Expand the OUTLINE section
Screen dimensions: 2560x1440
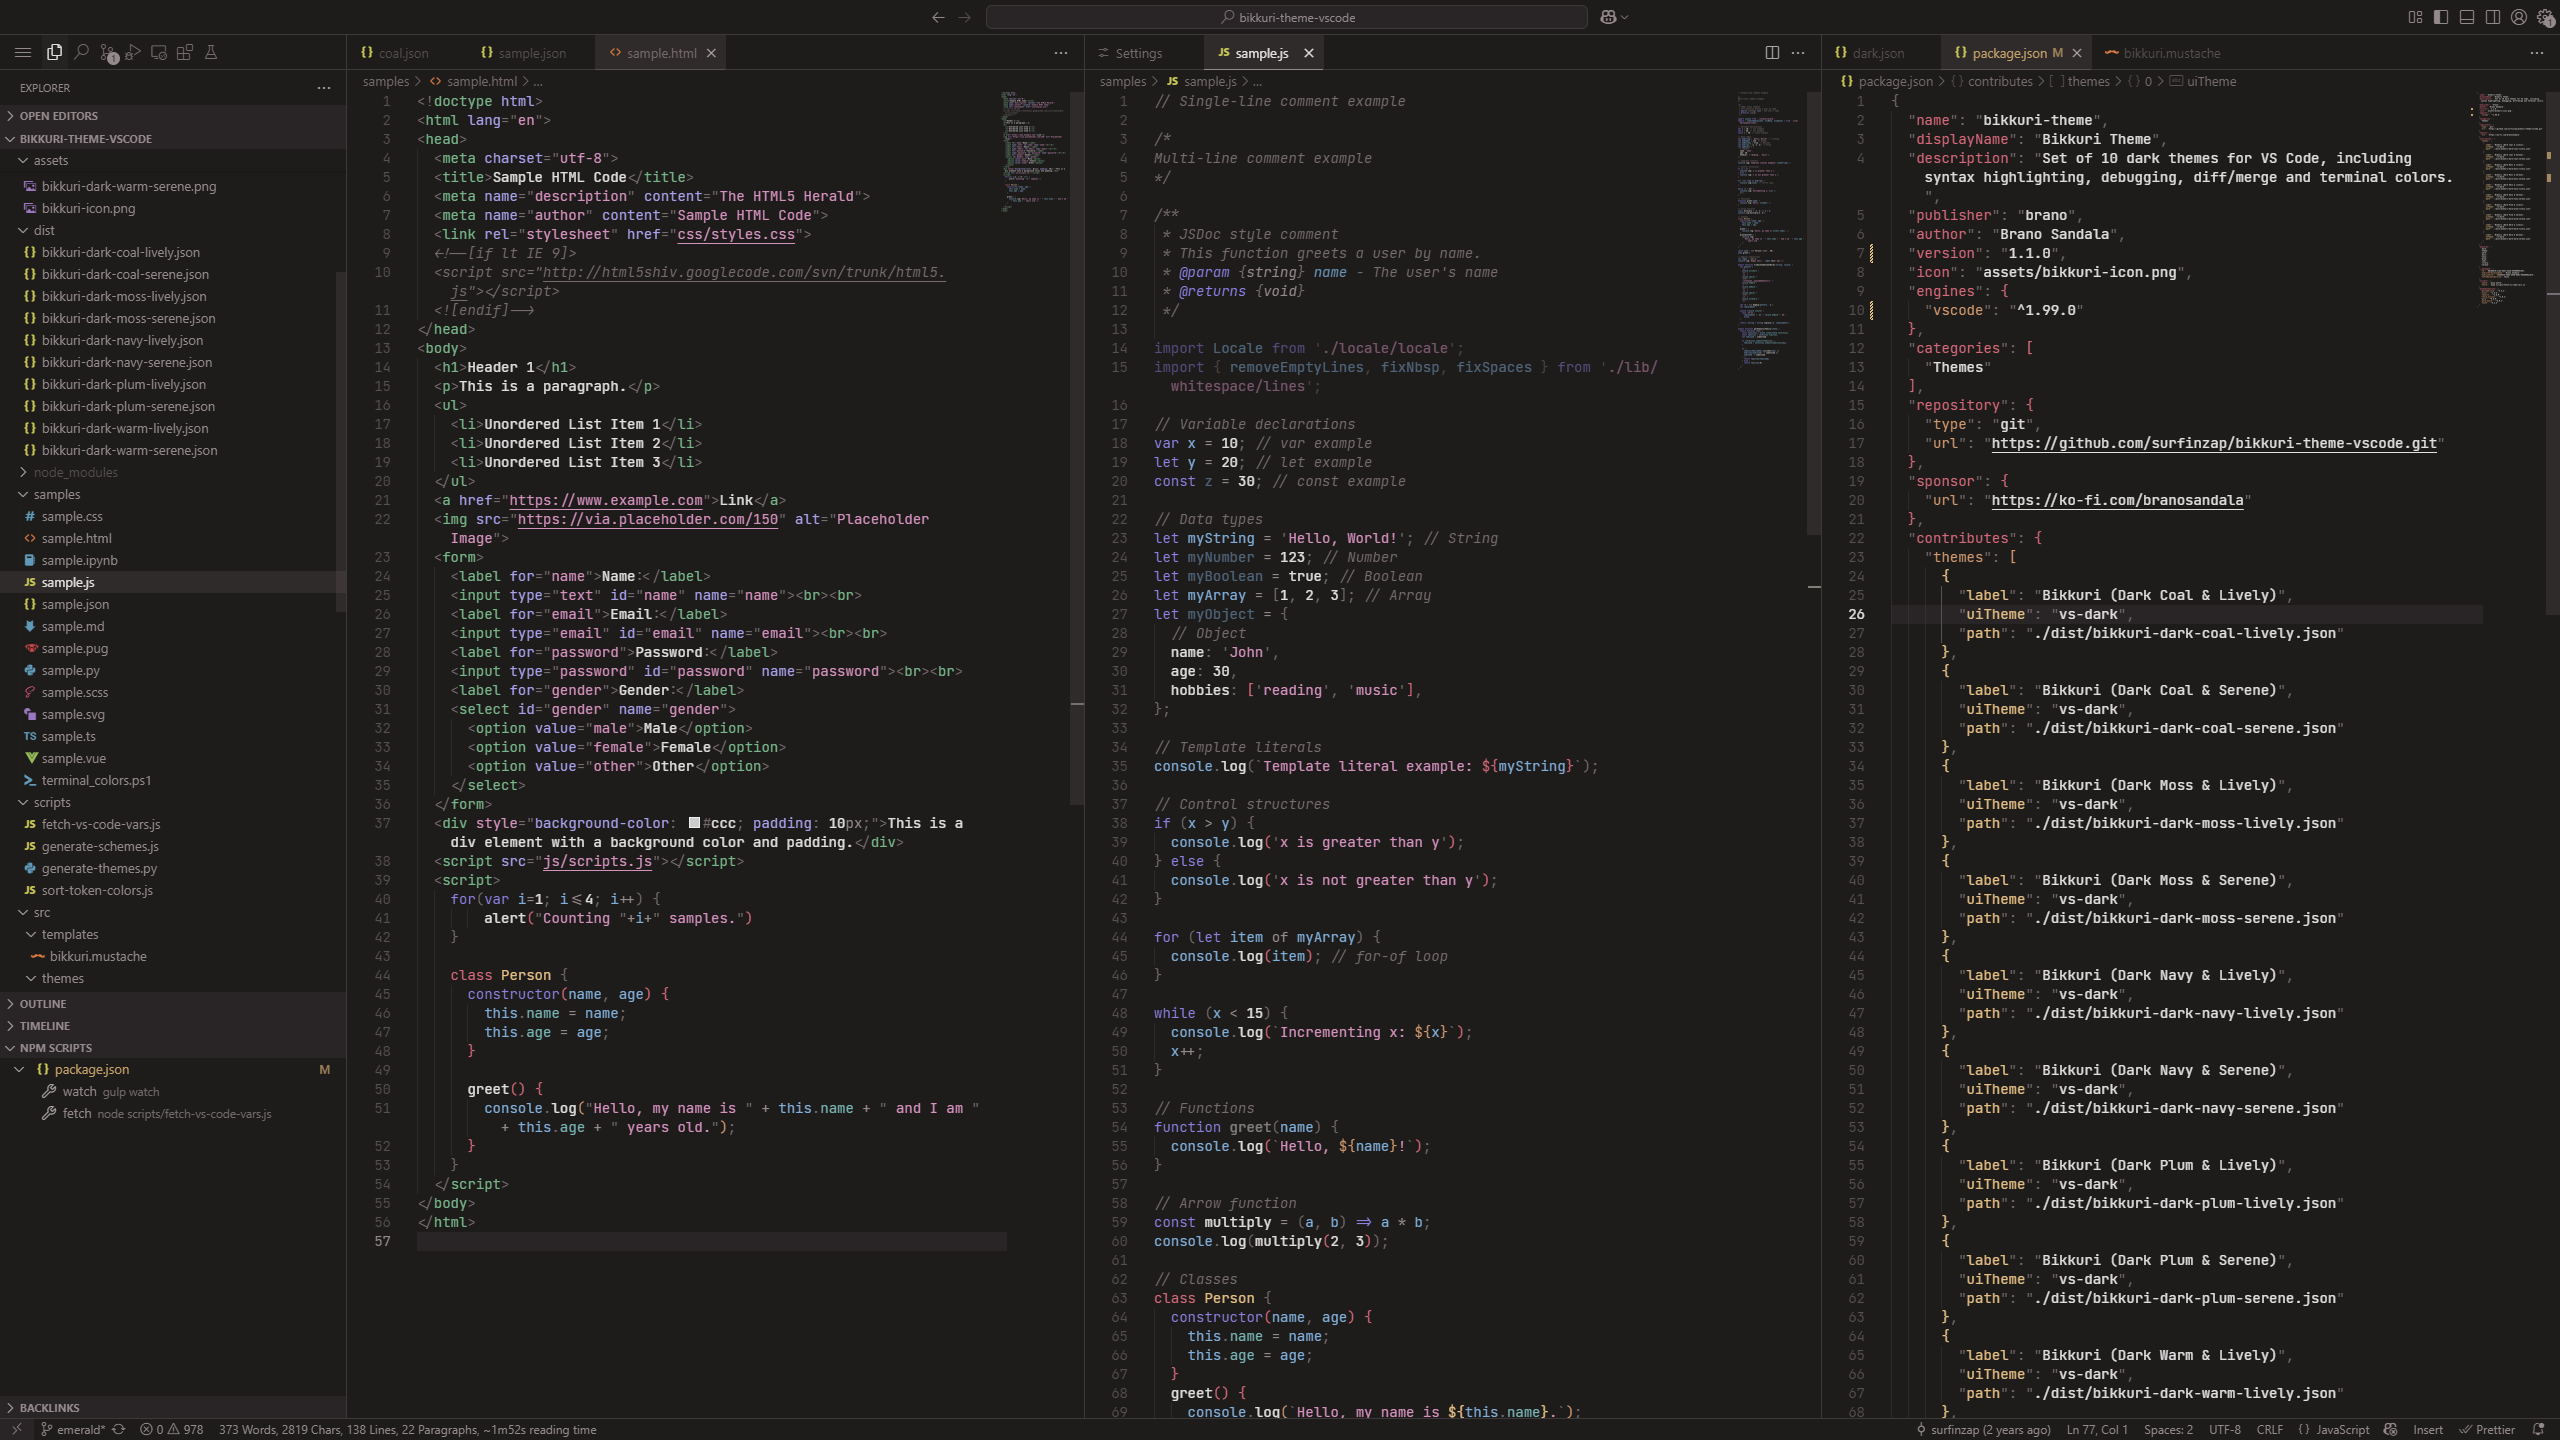(x=42, y=1004)
